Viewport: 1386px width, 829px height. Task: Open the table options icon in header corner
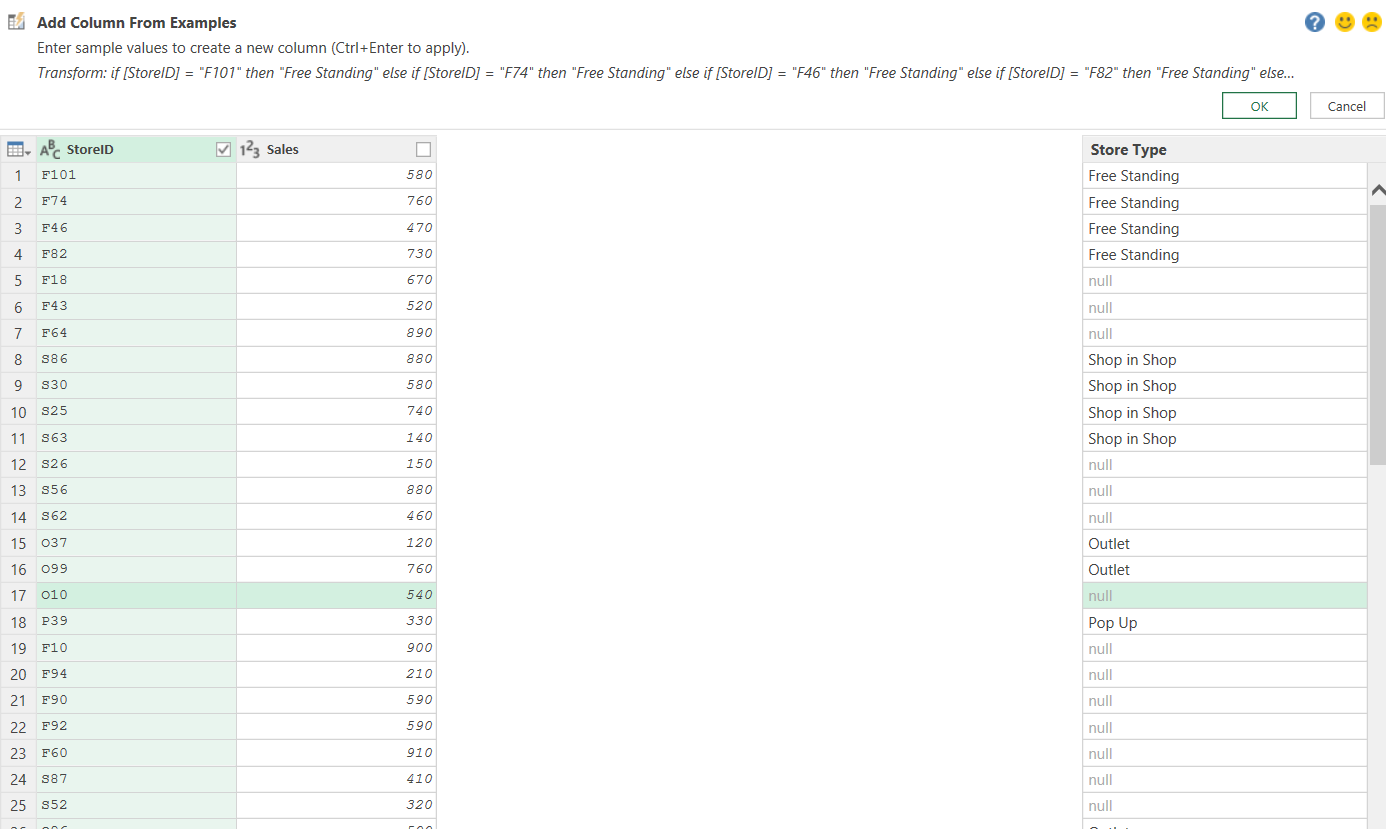(x=18, y=150)
